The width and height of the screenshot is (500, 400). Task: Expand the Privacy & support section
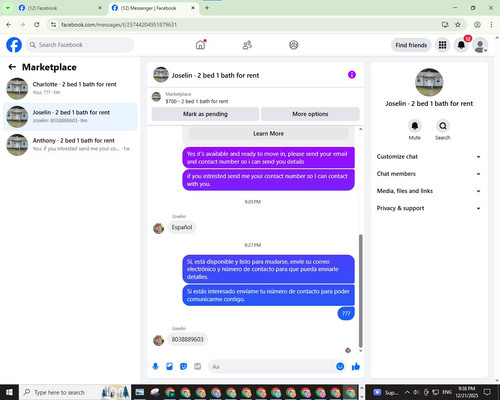[429, 208]
